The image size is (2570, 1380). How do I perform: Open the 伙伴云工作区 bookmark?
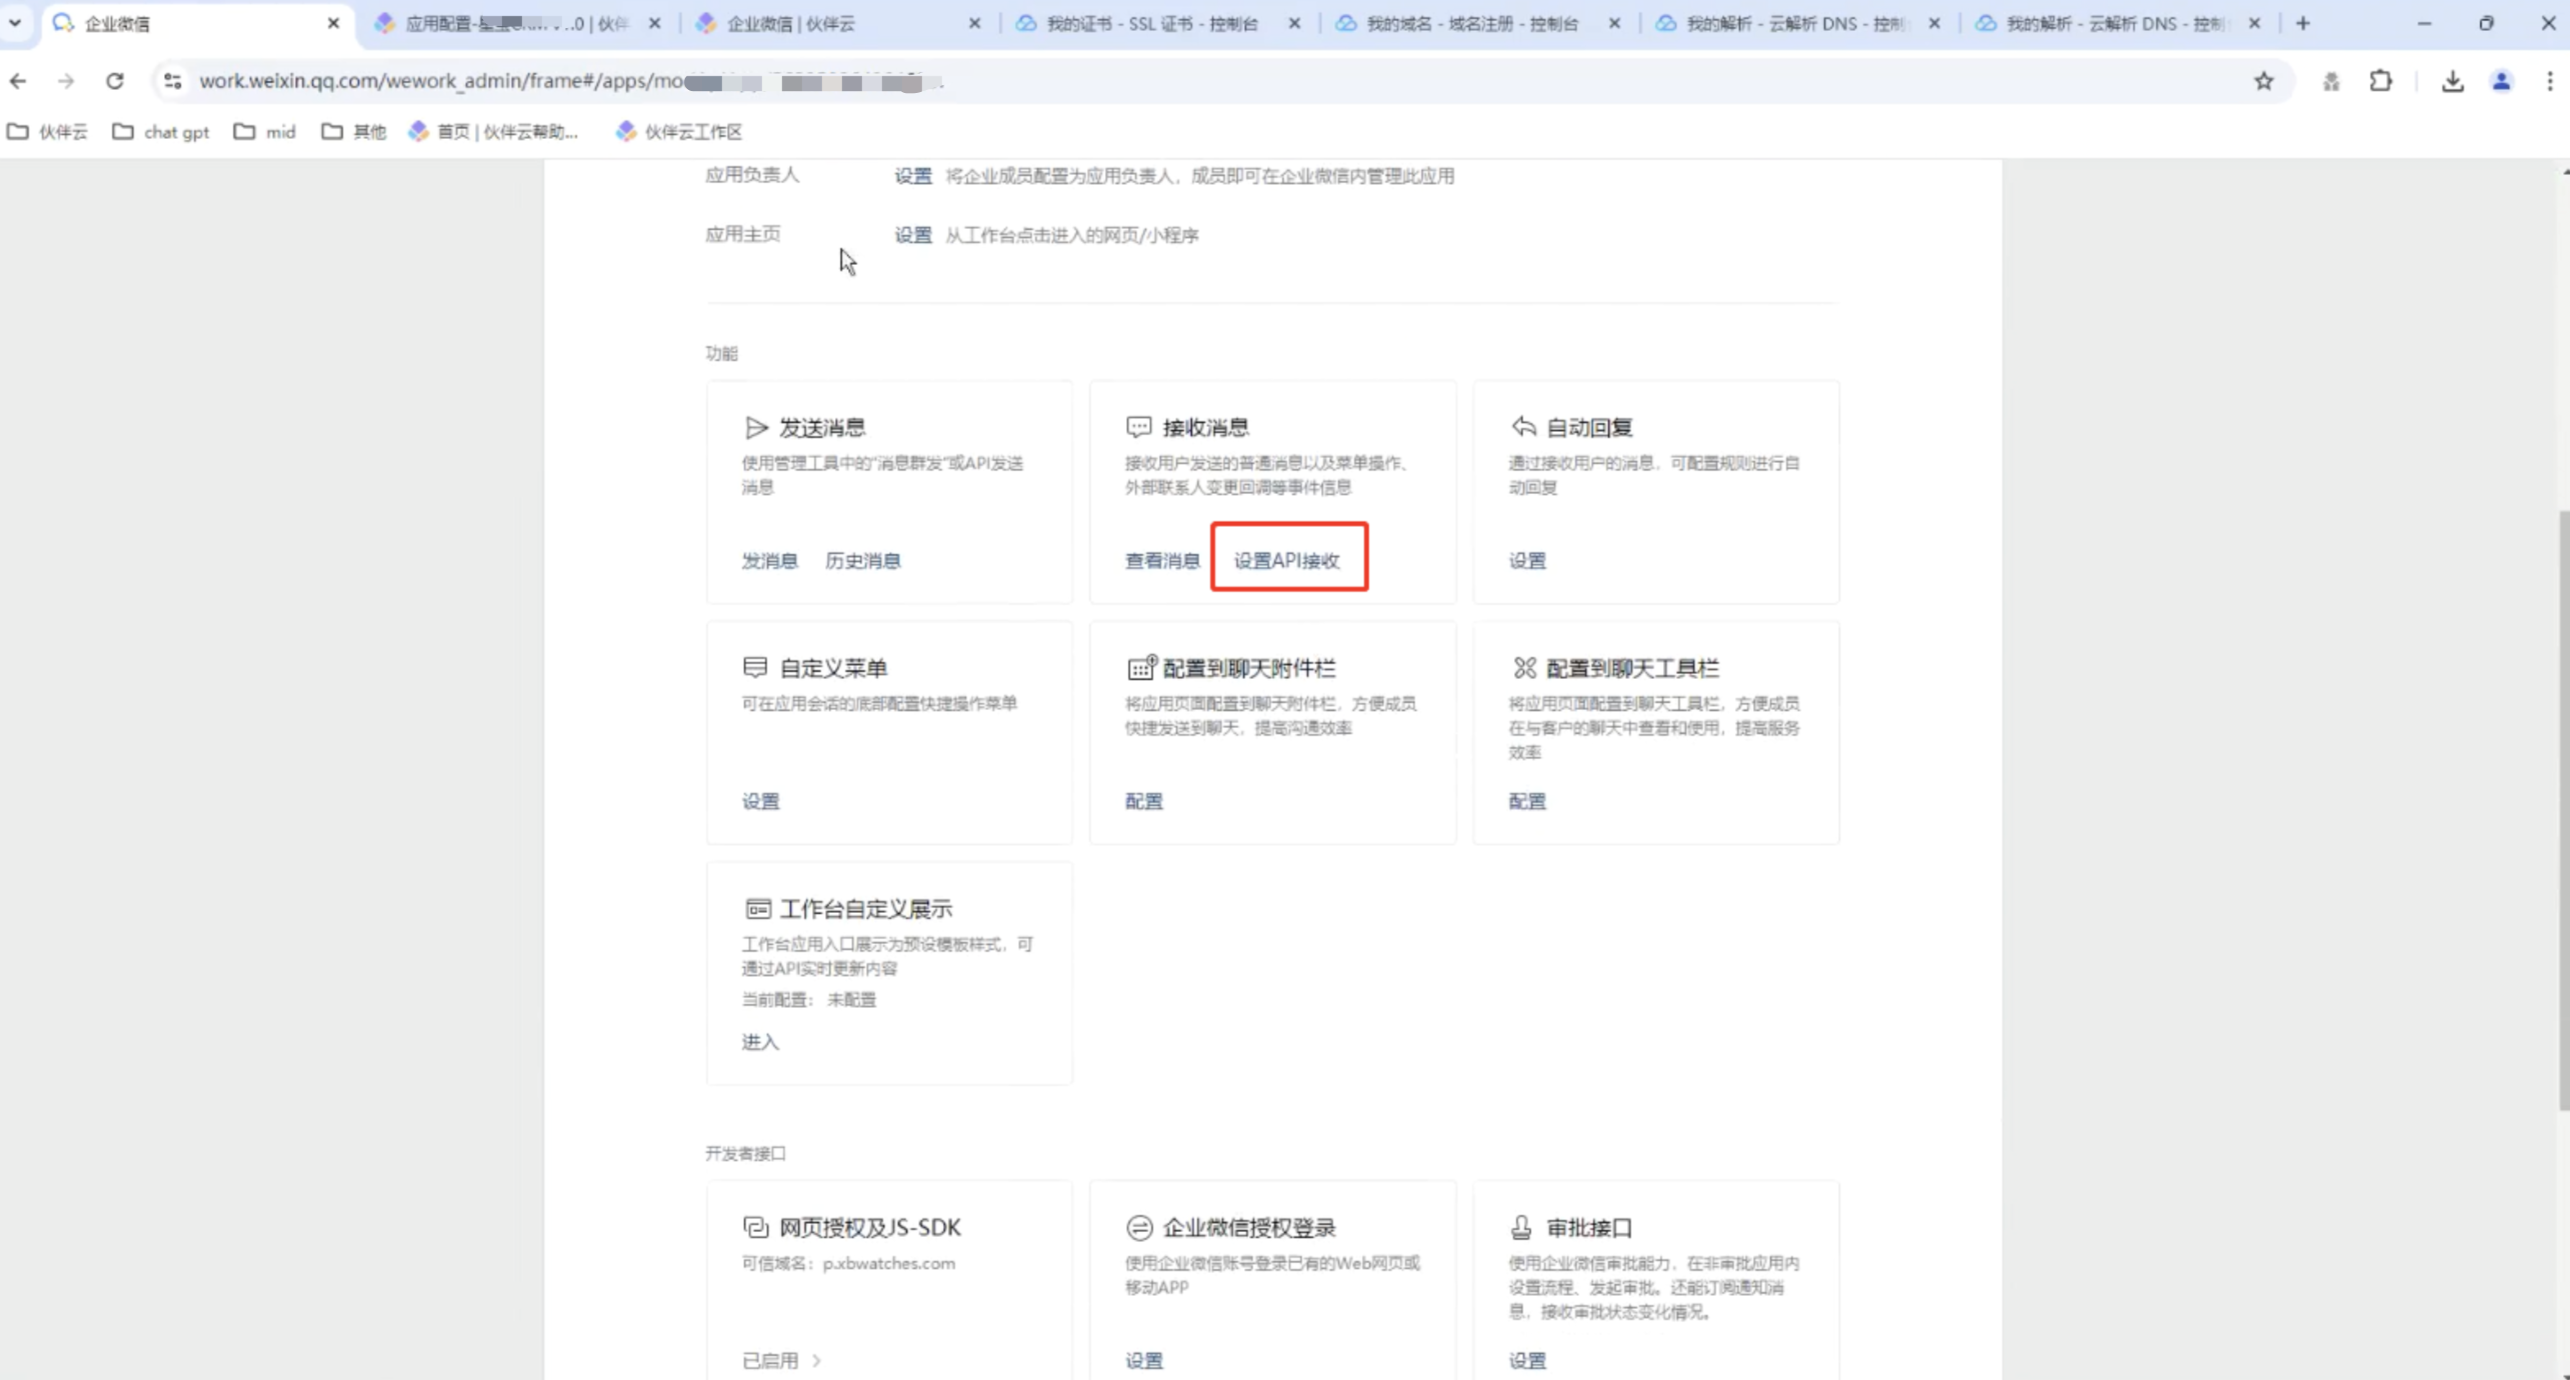[x=680, y=132]
